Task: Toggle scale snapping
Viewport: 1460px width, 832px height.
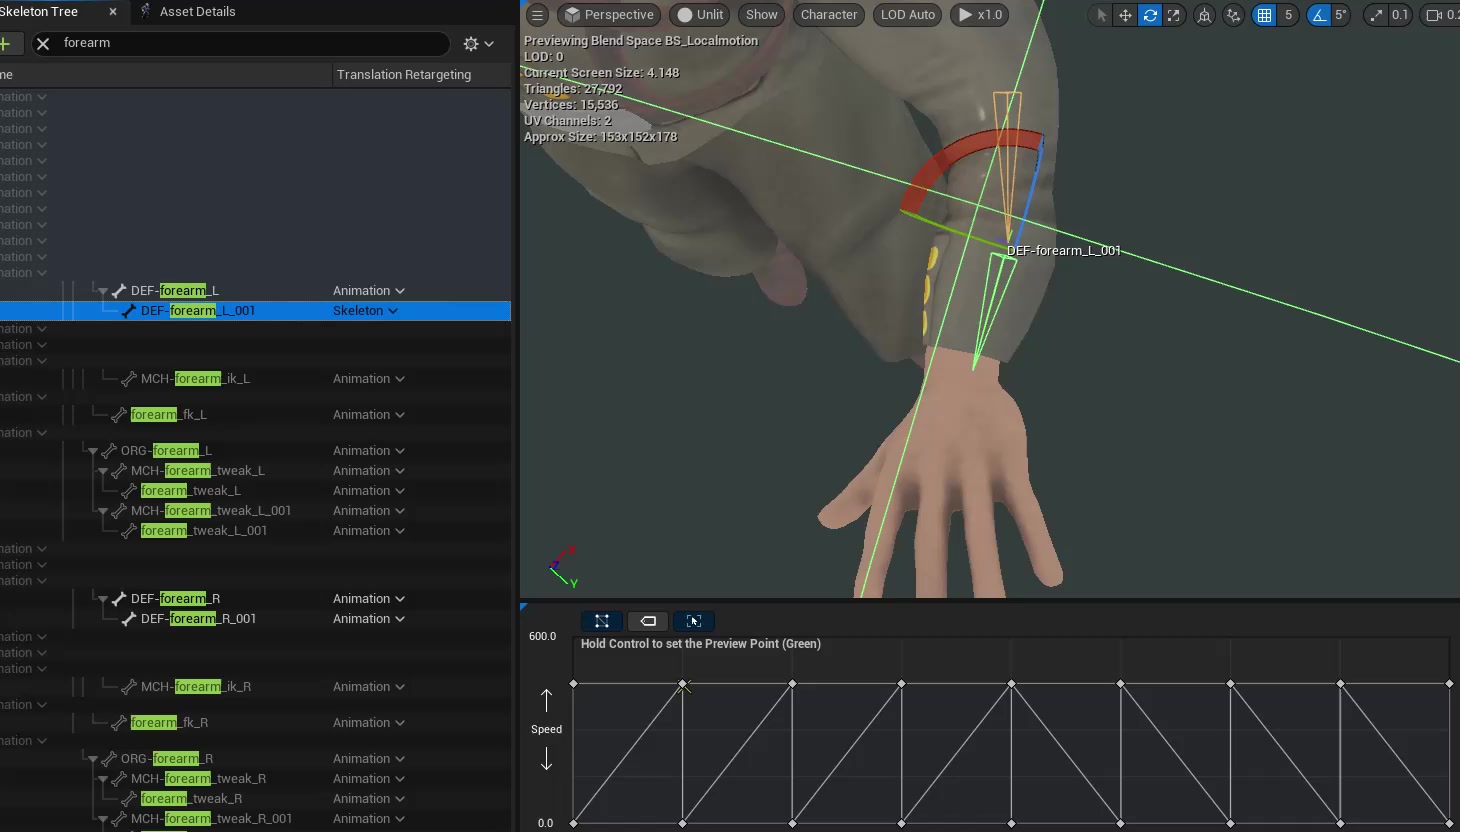Action: pos(1376,15)
